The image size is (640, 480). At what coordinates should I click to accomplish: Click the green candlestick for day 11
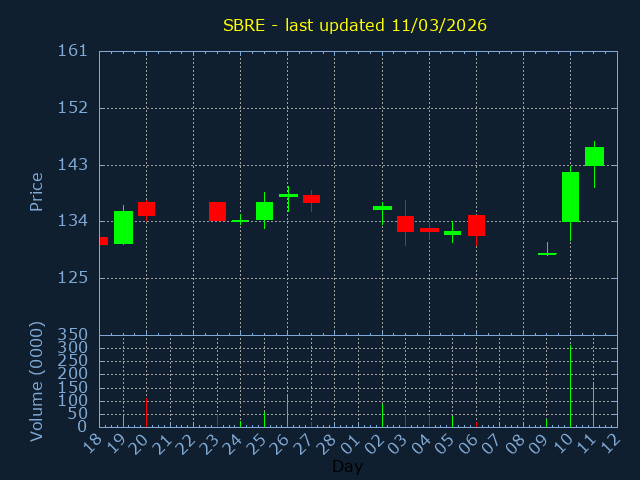point(594,156)
